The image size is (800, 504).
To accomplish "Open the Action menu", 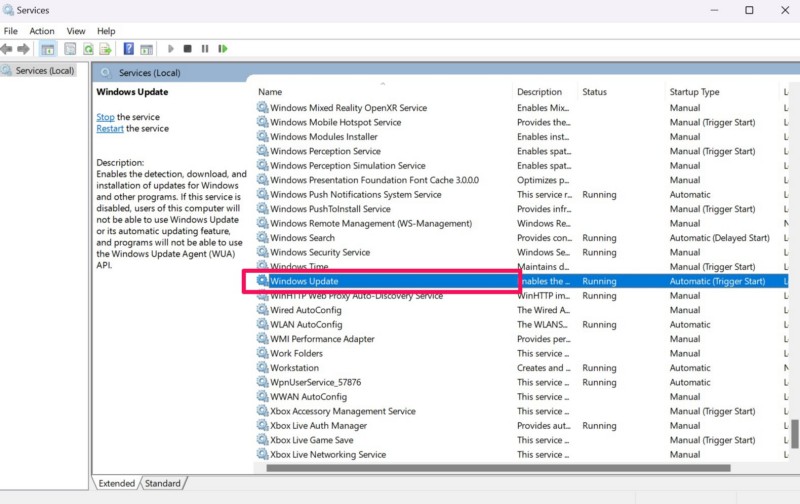I will [42, 31].
